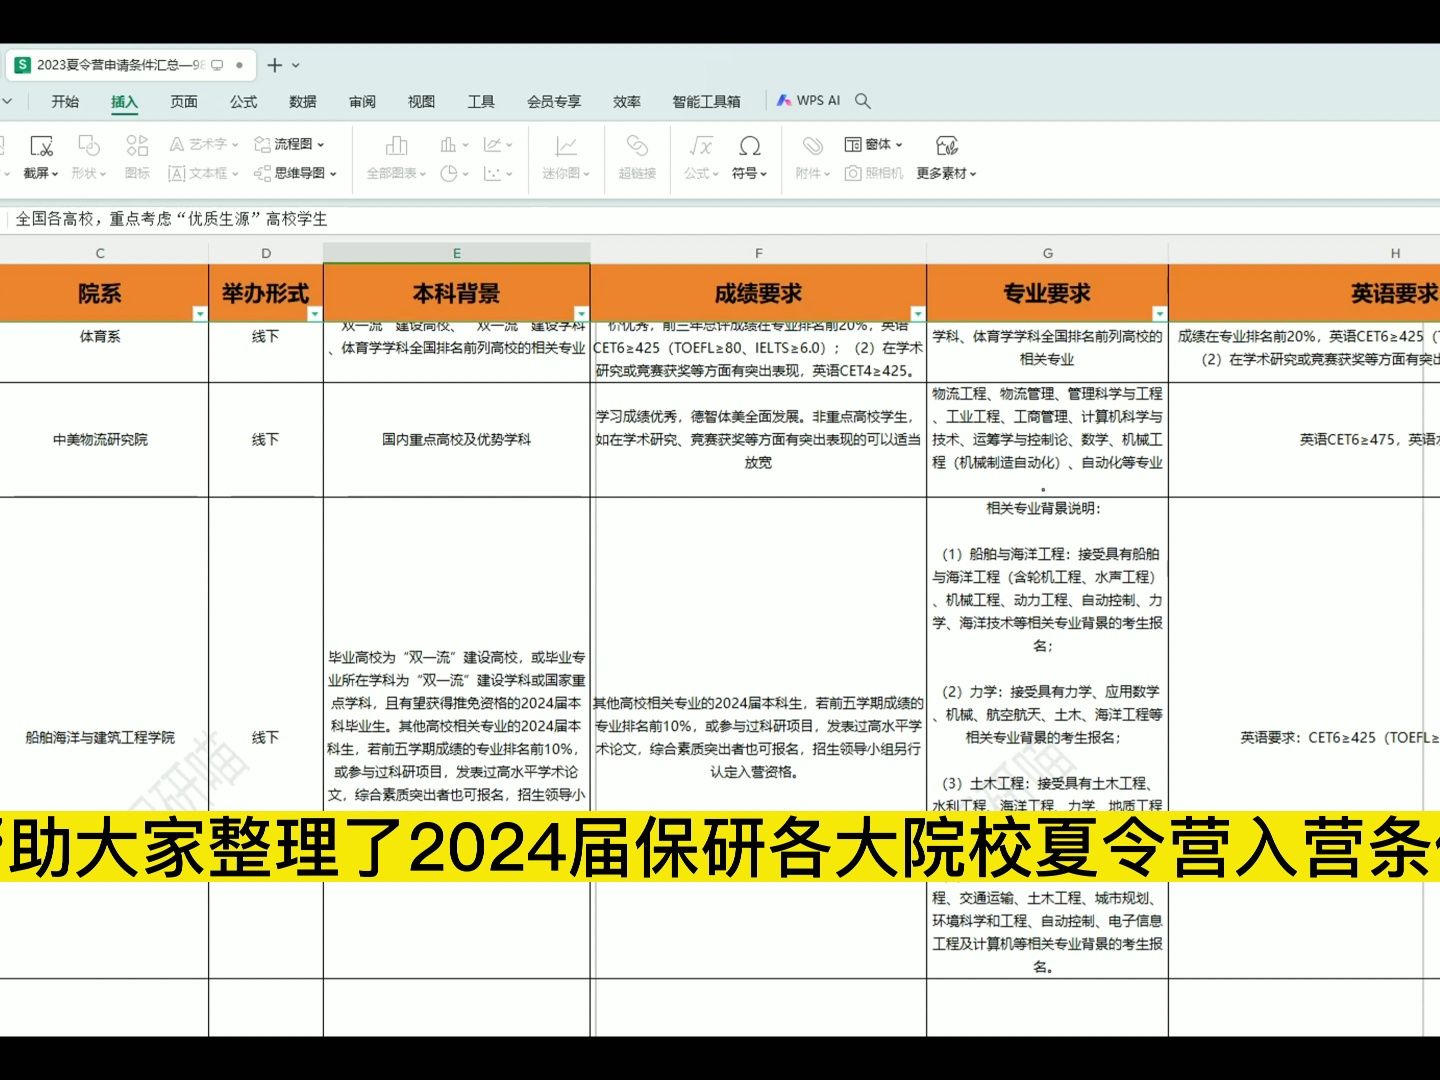Screen dimensions: 1440x1080
Task: Click the 本科背景 header cell
Action: tap(457, 293)
